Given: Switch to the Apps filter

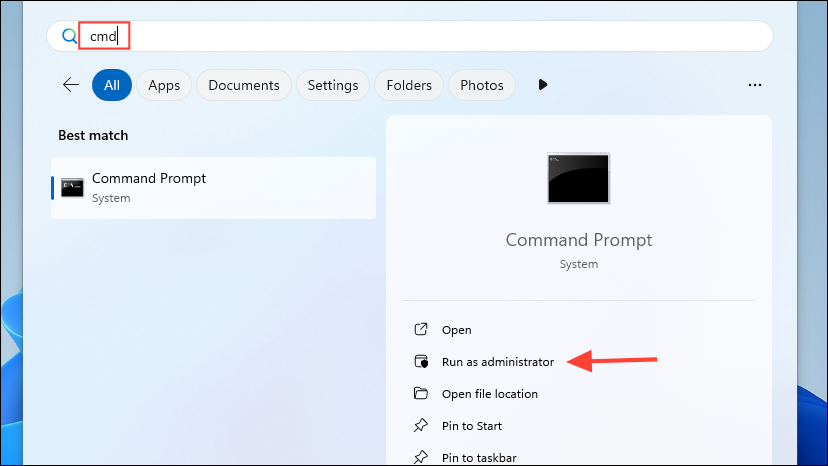Looking at the screenshot, I should tap(164, 85).
